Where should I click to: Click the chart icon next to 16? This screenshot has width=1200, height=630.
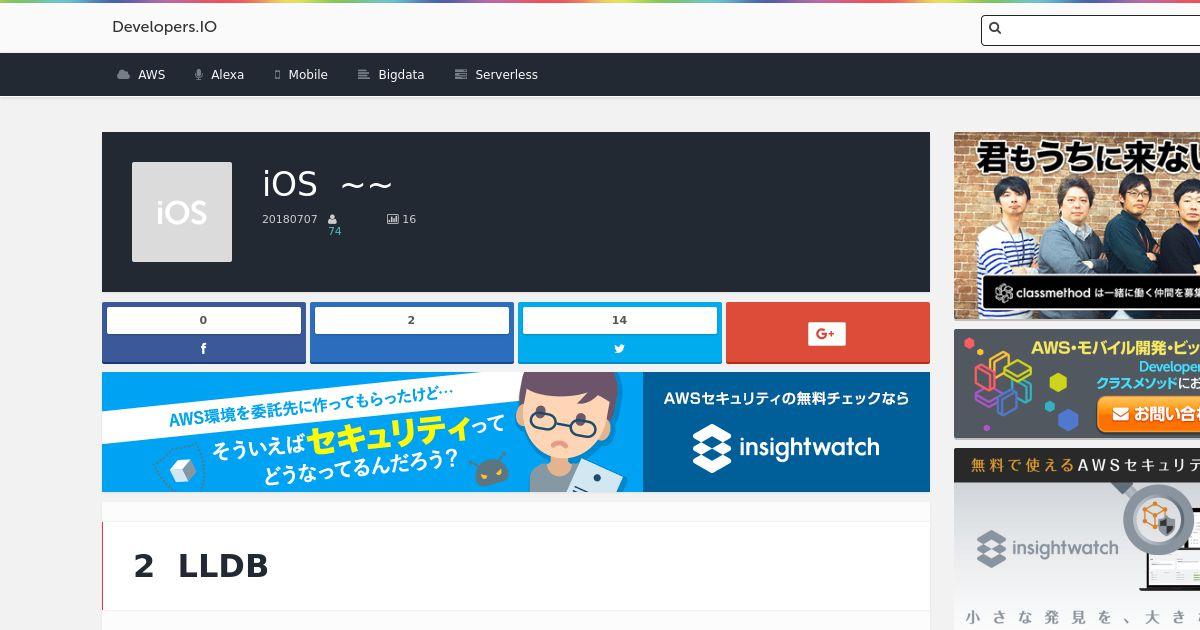392,219
